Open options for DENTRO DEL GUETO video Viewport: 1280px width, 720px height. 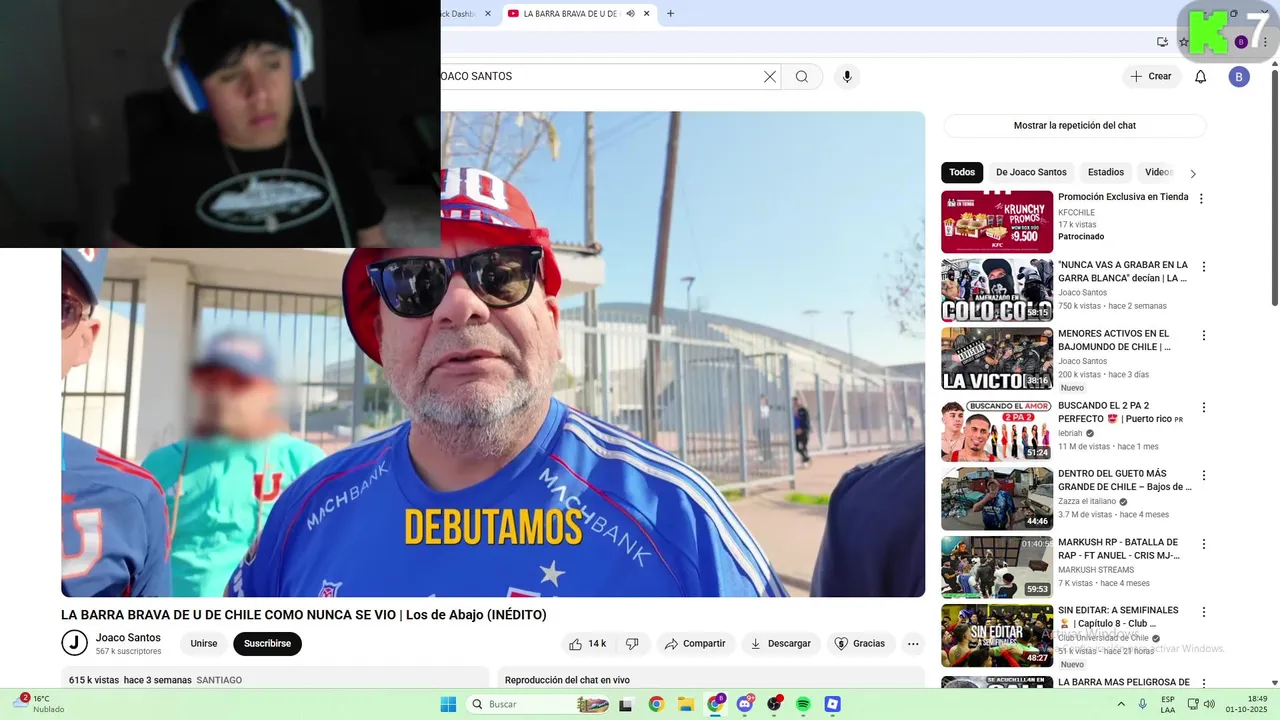pyautogui.click(x=1204, y=476)
